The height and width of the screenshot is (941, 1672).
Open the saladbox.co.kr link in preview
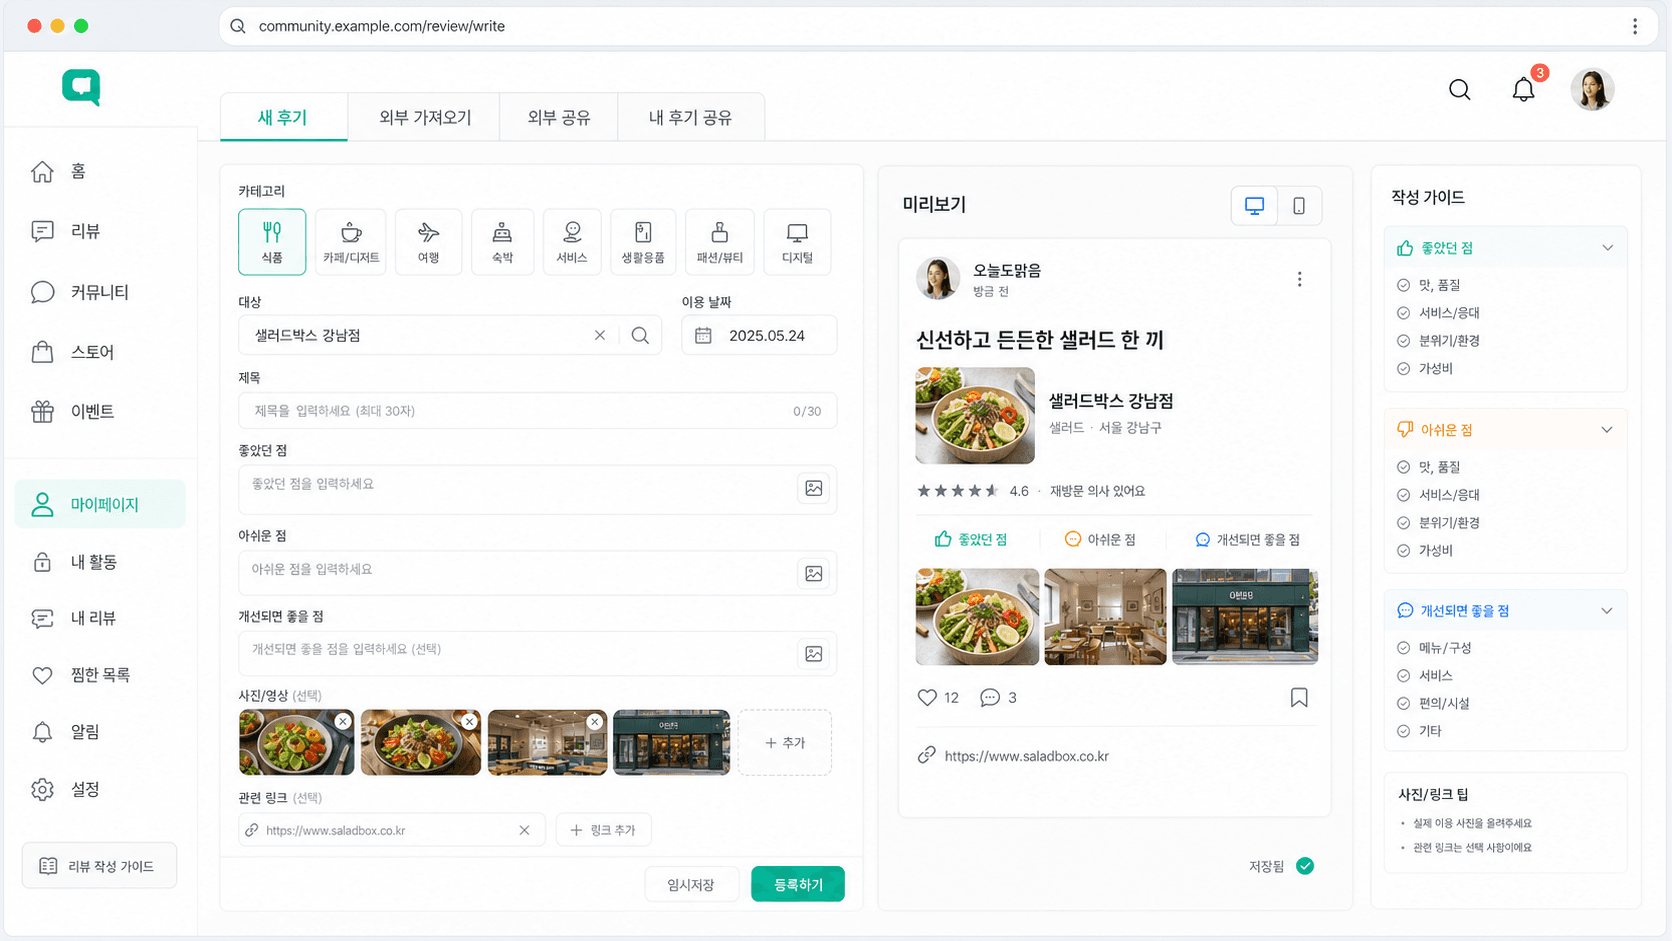pos(1026,756)
